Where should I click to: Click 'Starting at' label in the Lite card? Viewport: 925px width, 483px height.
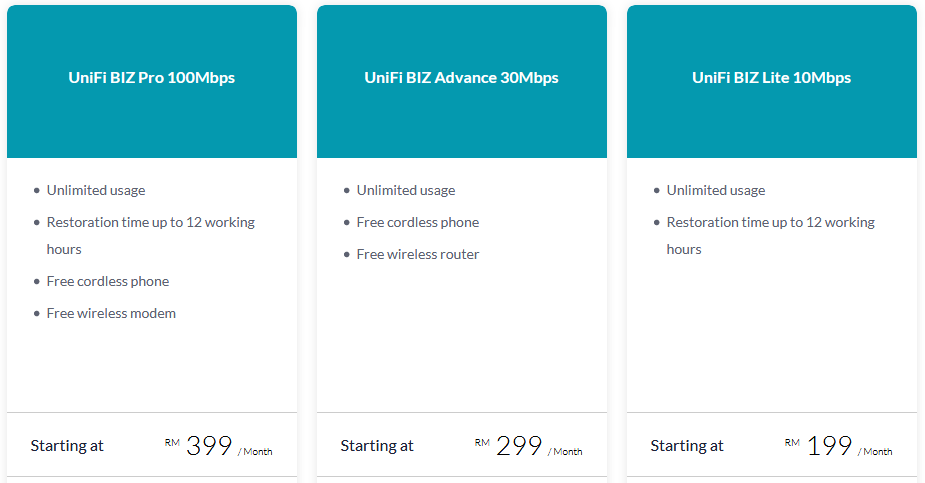point(687,446)
